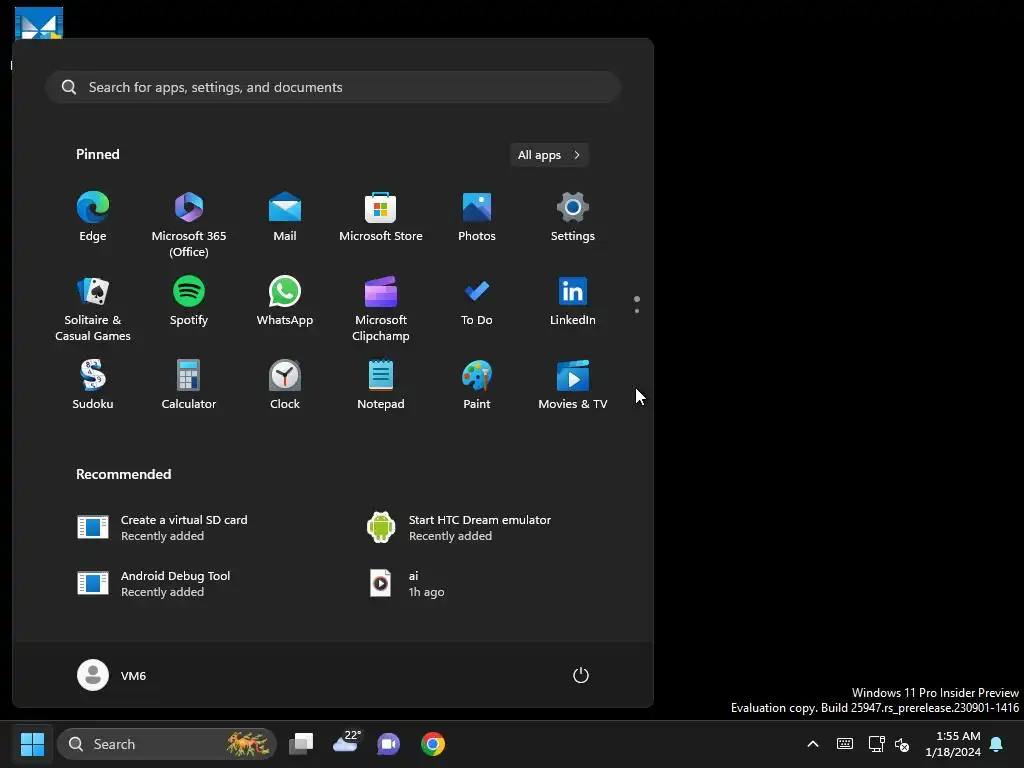Click the taskbar Search box
1024x768 pixels.
pos(167,744)
